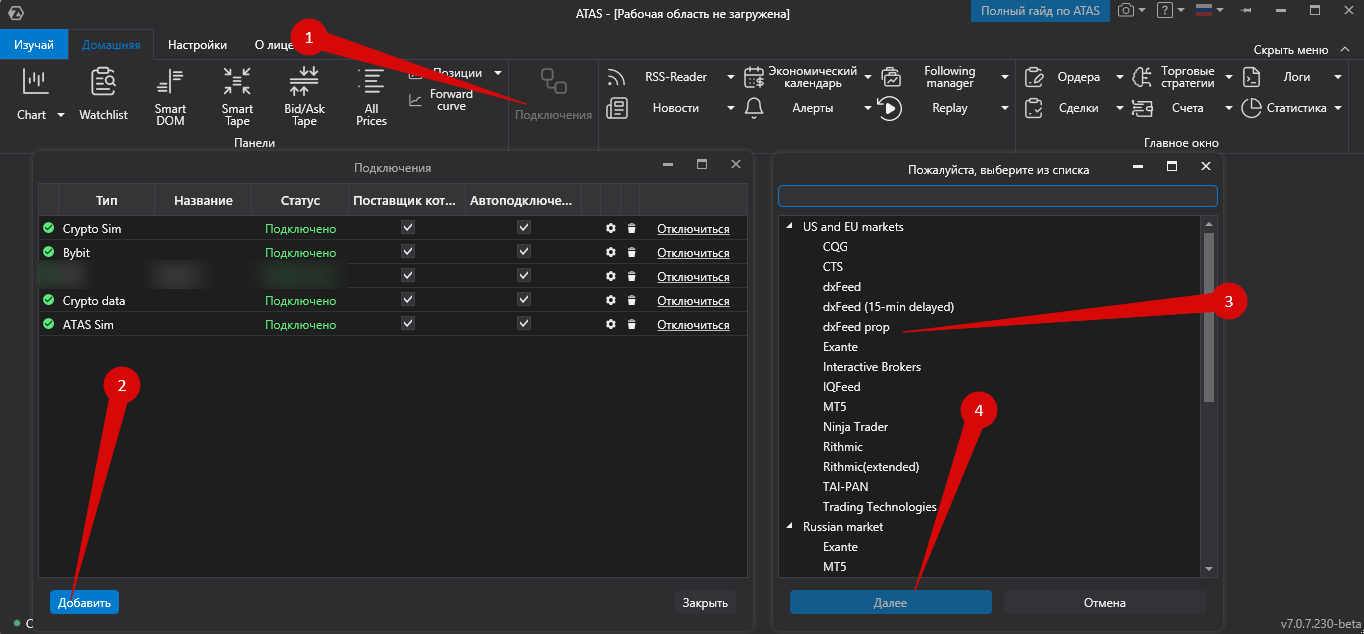
Task: Sort by the Статус column header
Action: click(x=300, y=200)
